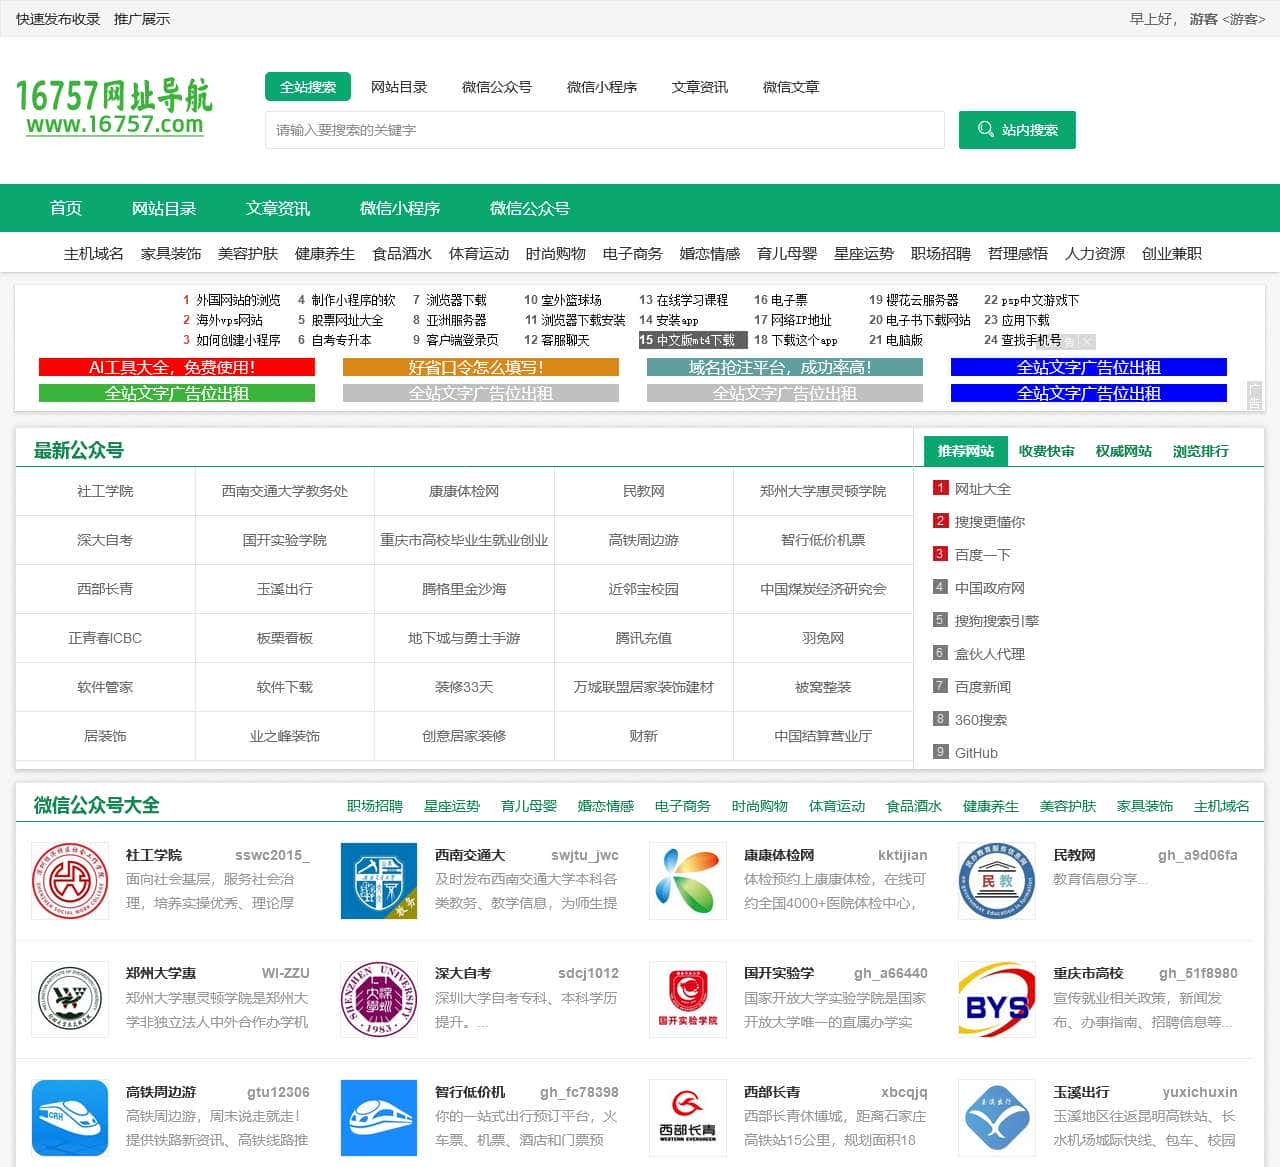This screenshot has width=1280, height=1167.
Task: Click the 玉溪出行 blue diamond icon
Action: point(996,1118)
